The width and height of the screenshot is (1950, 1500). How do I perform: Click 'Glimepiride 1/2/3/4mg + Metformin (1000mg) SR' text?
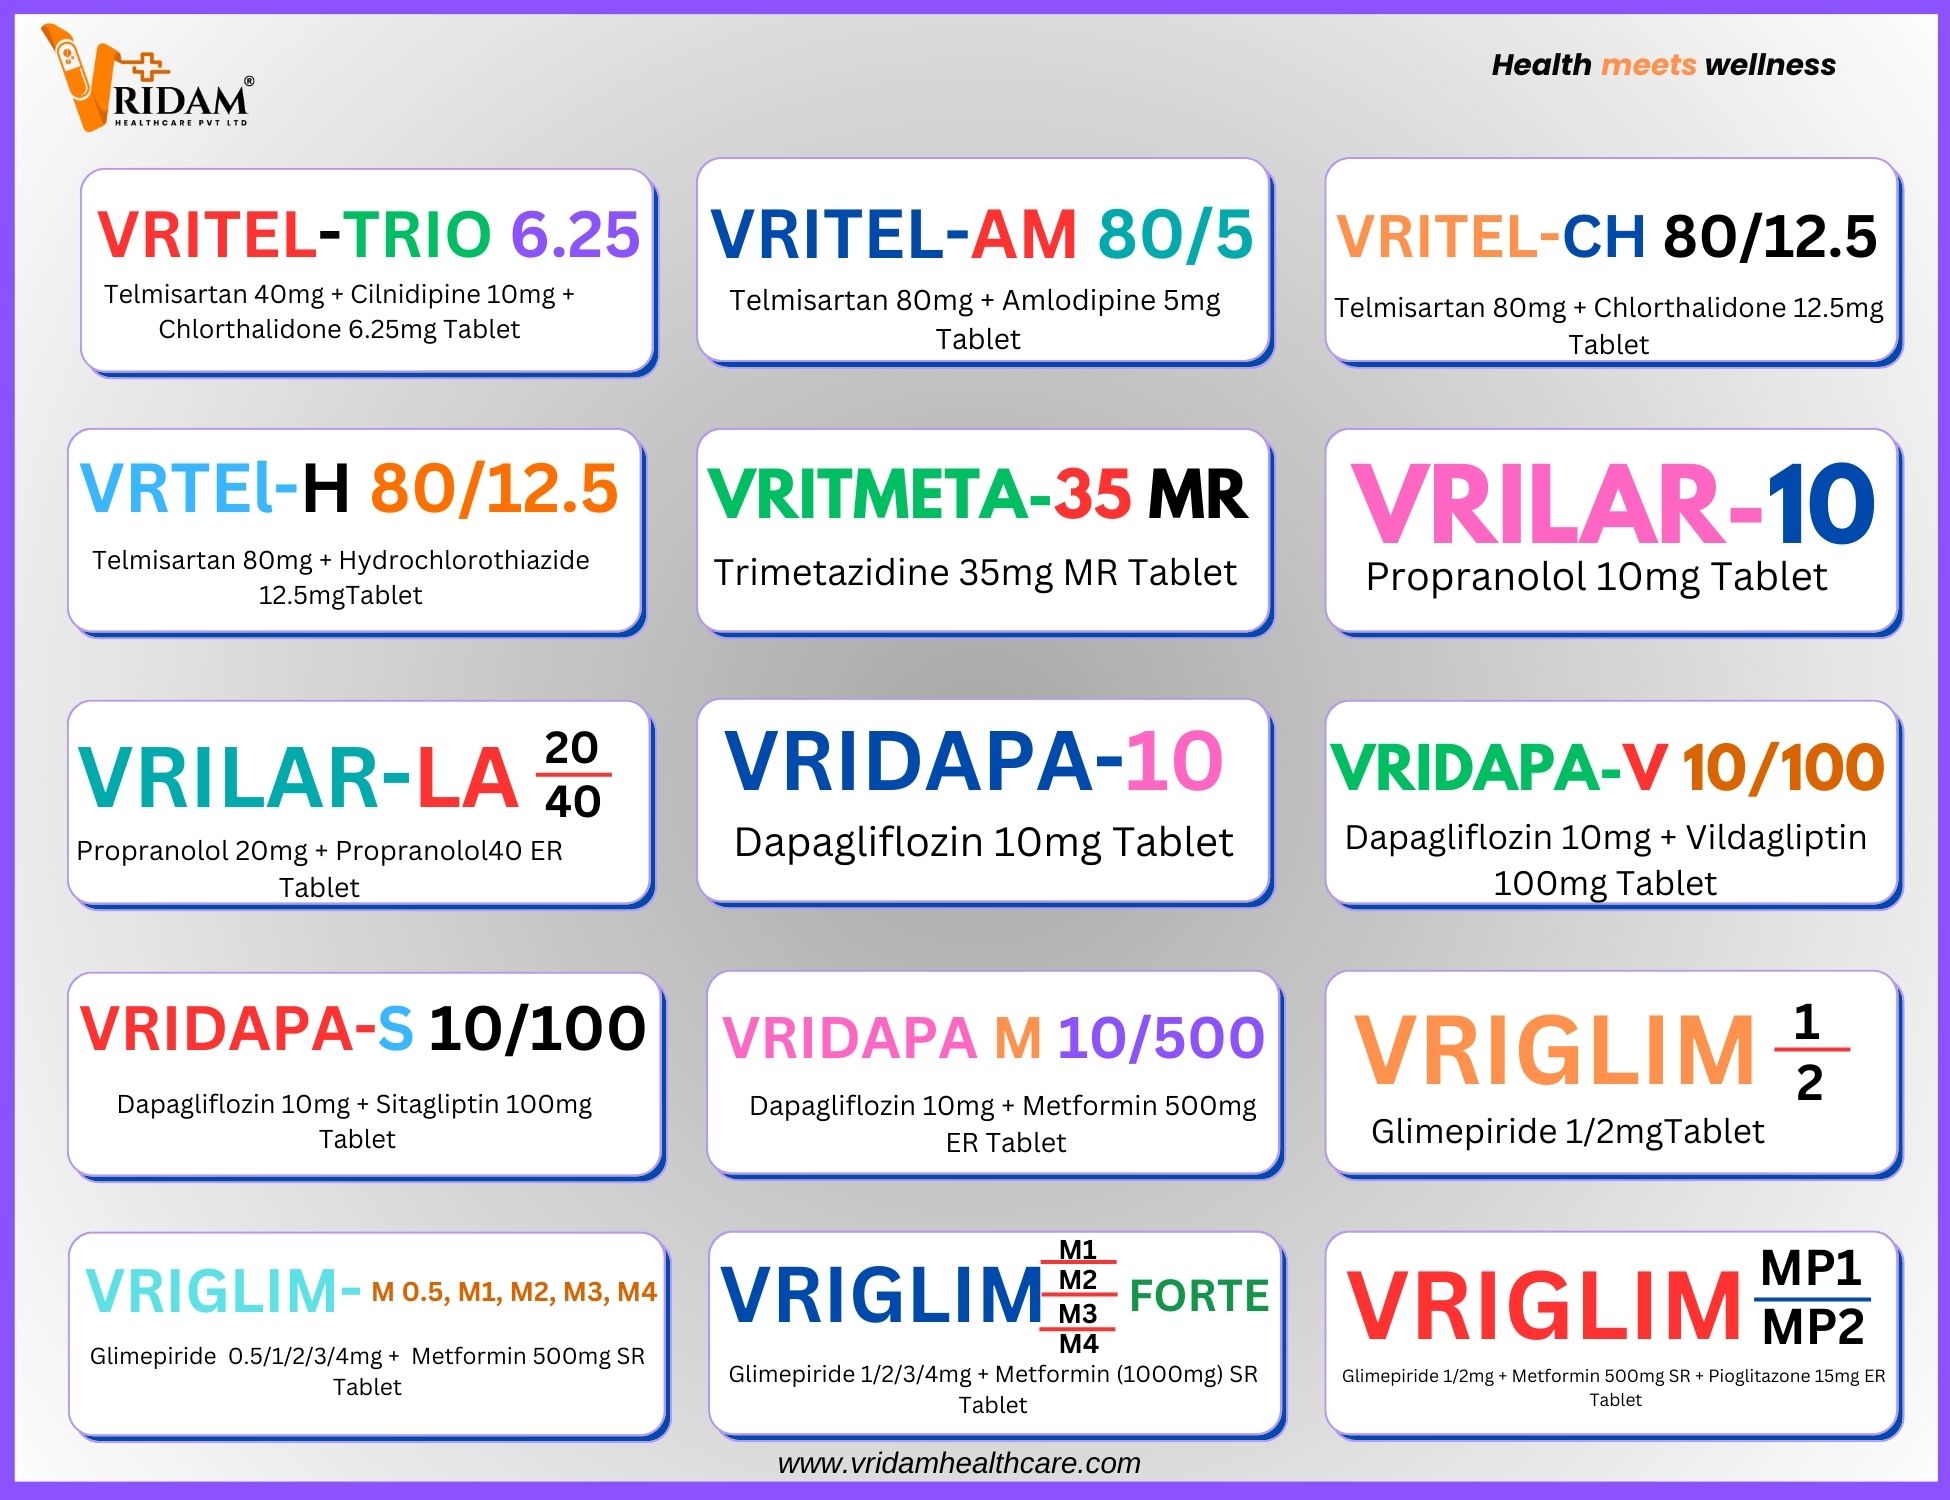click(993, 1374)
